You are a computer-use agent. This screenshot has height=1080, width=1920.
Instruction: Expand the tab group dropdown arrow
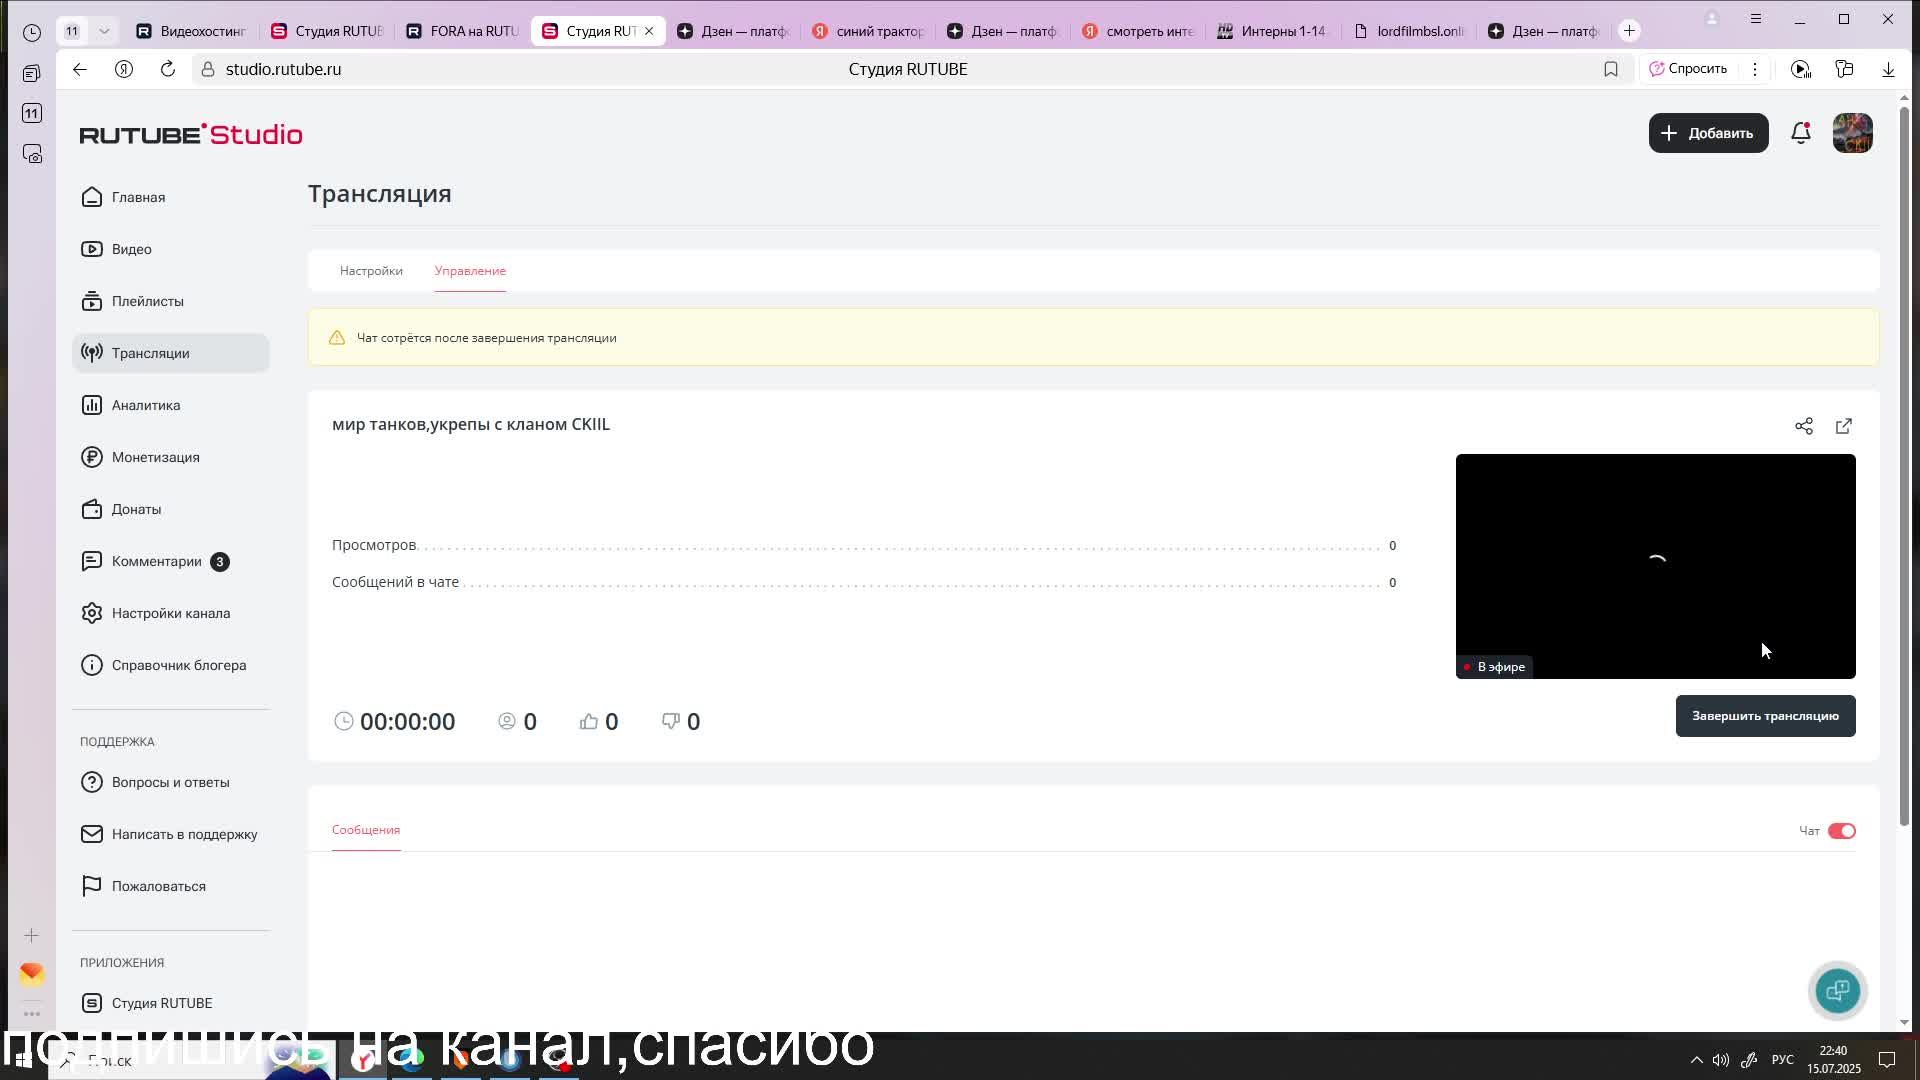[x=104, y=31]
